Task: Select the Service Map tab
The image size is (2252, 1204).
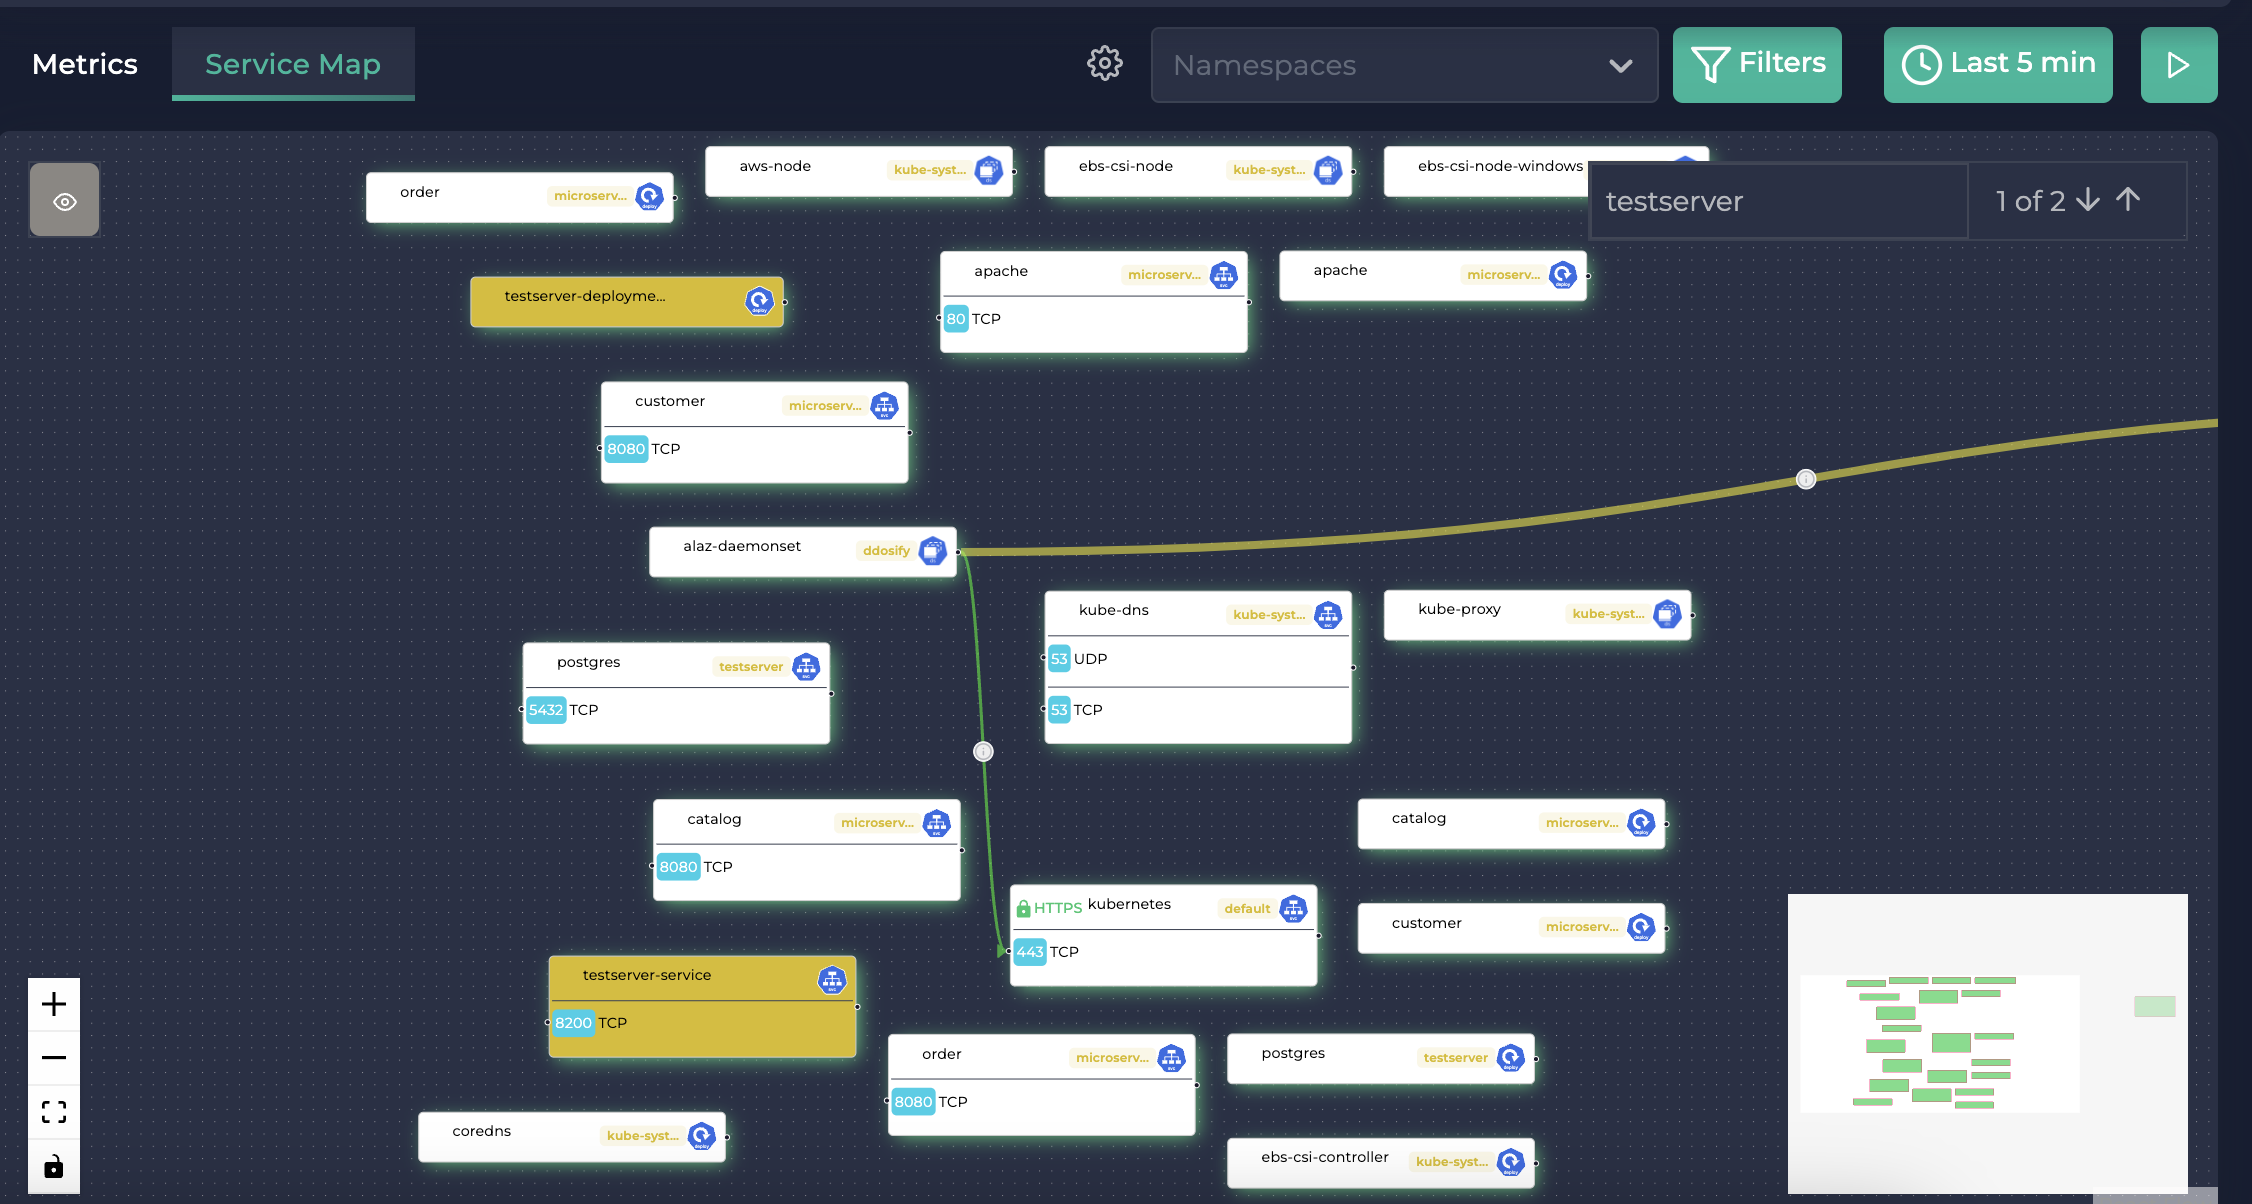Action: 292,64
